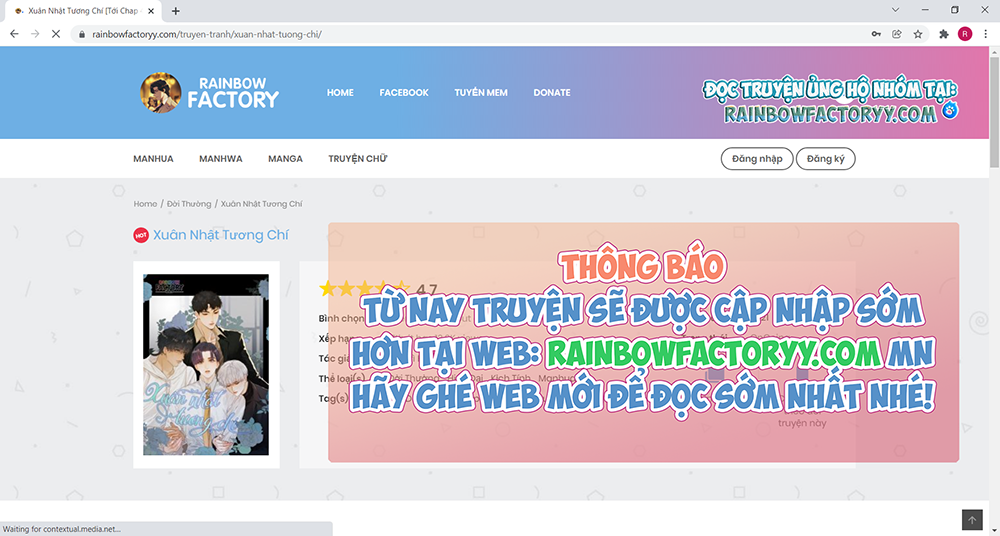Screen dimensions: 1000x536
Task: Open the Chrome extensions puzzle icon
Action: tap(944, 33)
